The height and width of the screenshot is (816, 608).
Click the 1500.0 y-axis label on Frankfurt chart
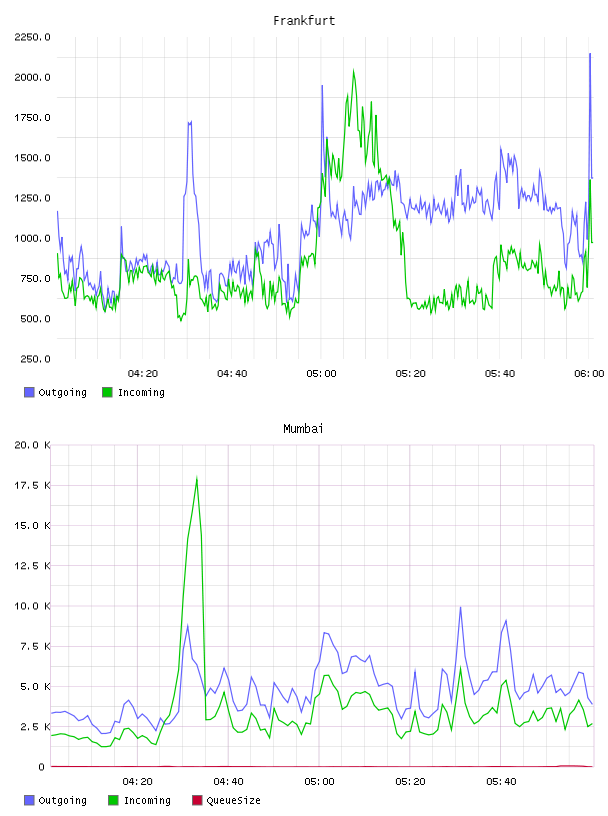32,158
